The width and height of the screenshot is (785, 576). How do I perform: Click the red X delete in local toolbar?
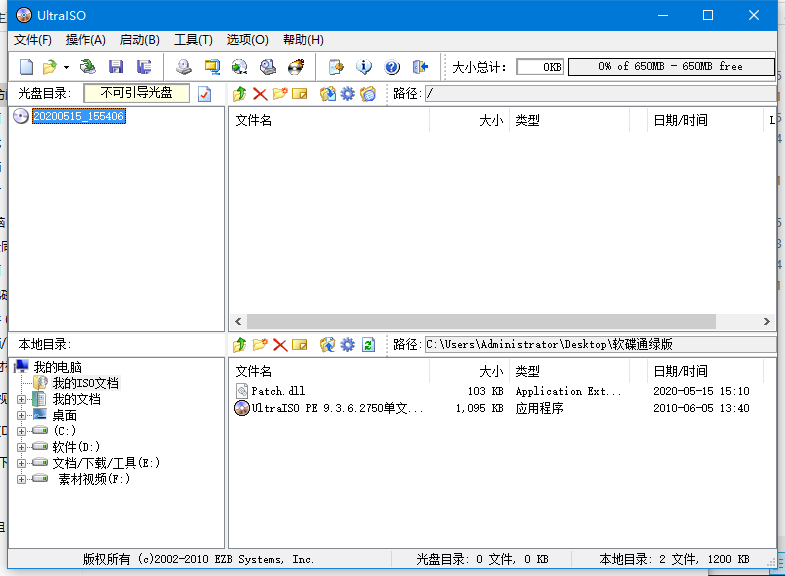click(280, 345)
